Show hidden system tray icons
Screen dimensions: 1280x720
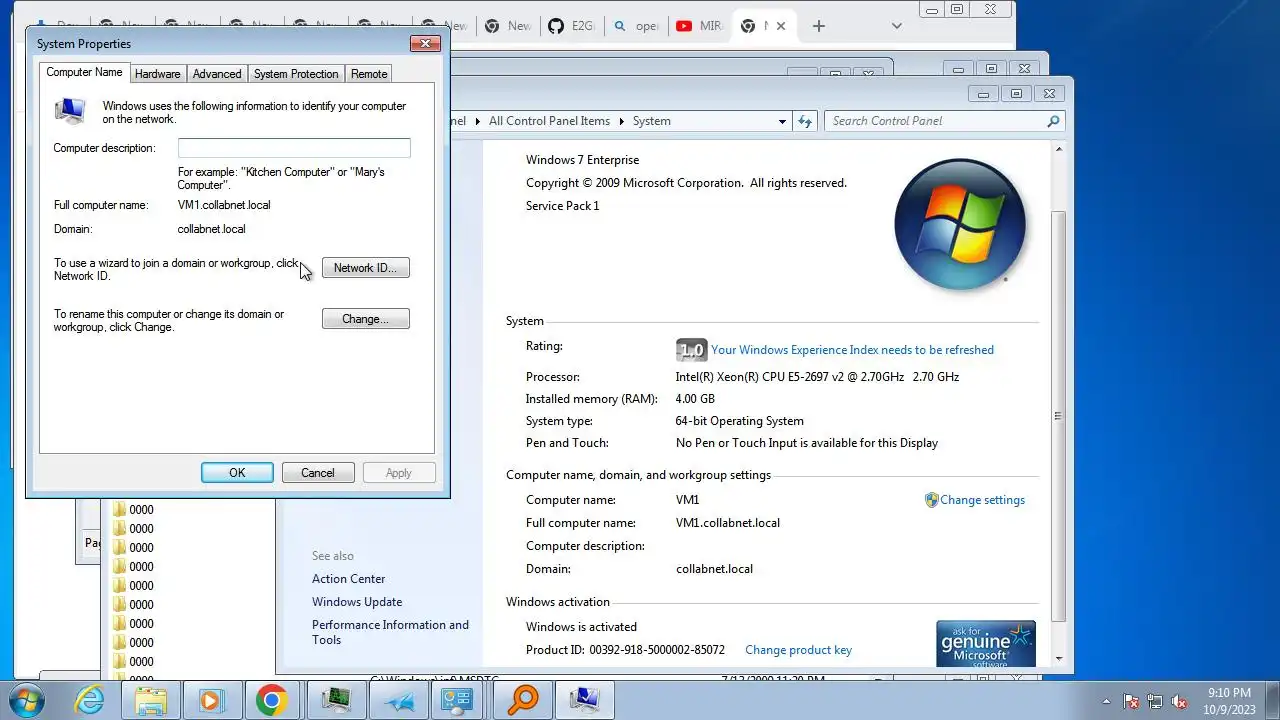(1106, 701)
